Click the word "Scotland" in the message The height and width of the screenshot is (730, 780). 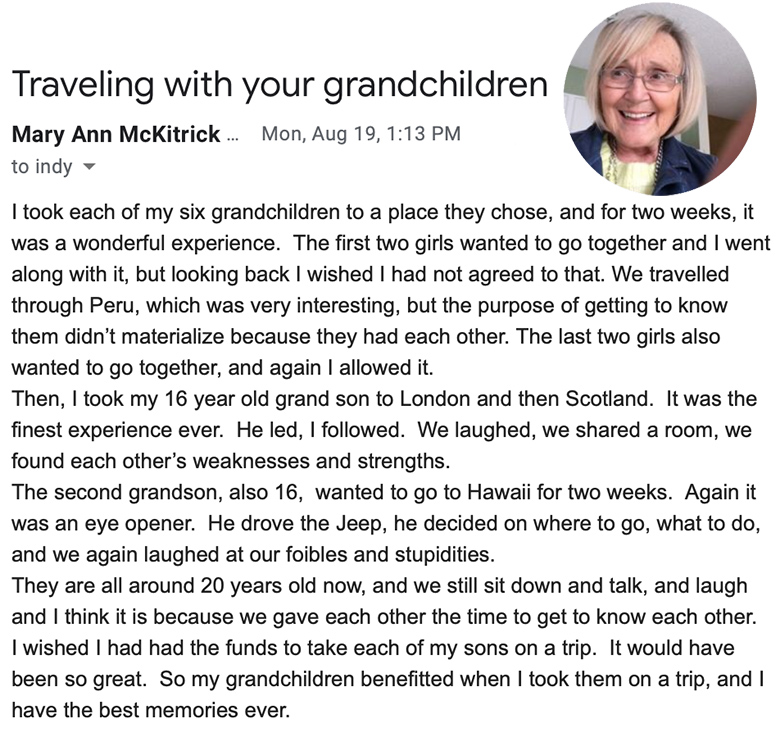(x=607, y=399)
